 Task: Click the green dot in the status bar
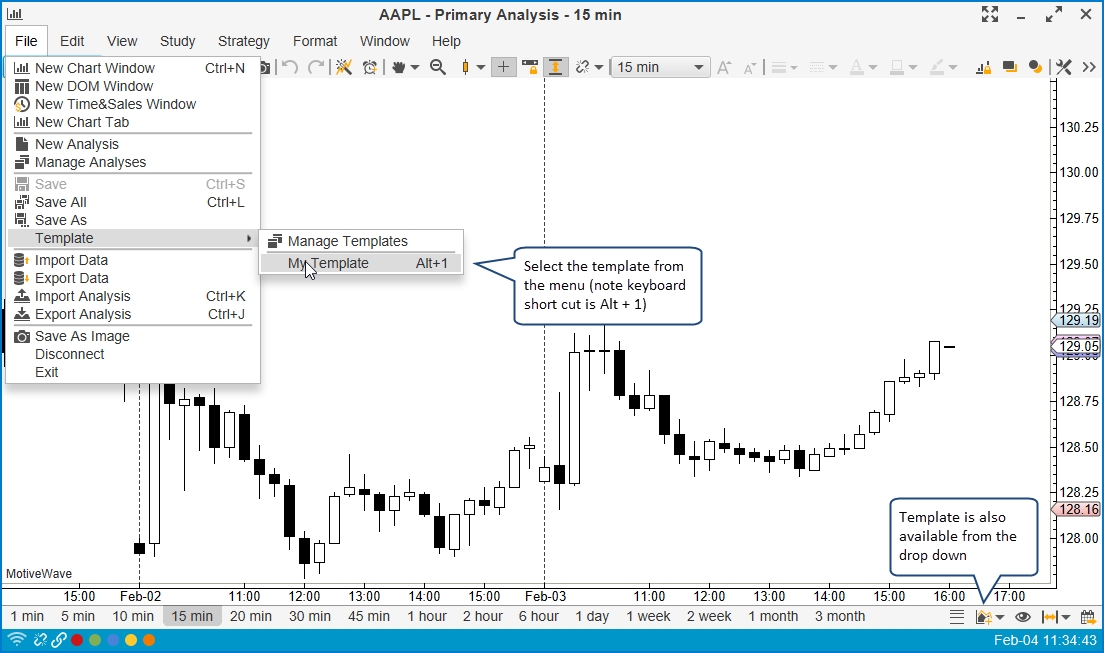[x=94, y=640]
